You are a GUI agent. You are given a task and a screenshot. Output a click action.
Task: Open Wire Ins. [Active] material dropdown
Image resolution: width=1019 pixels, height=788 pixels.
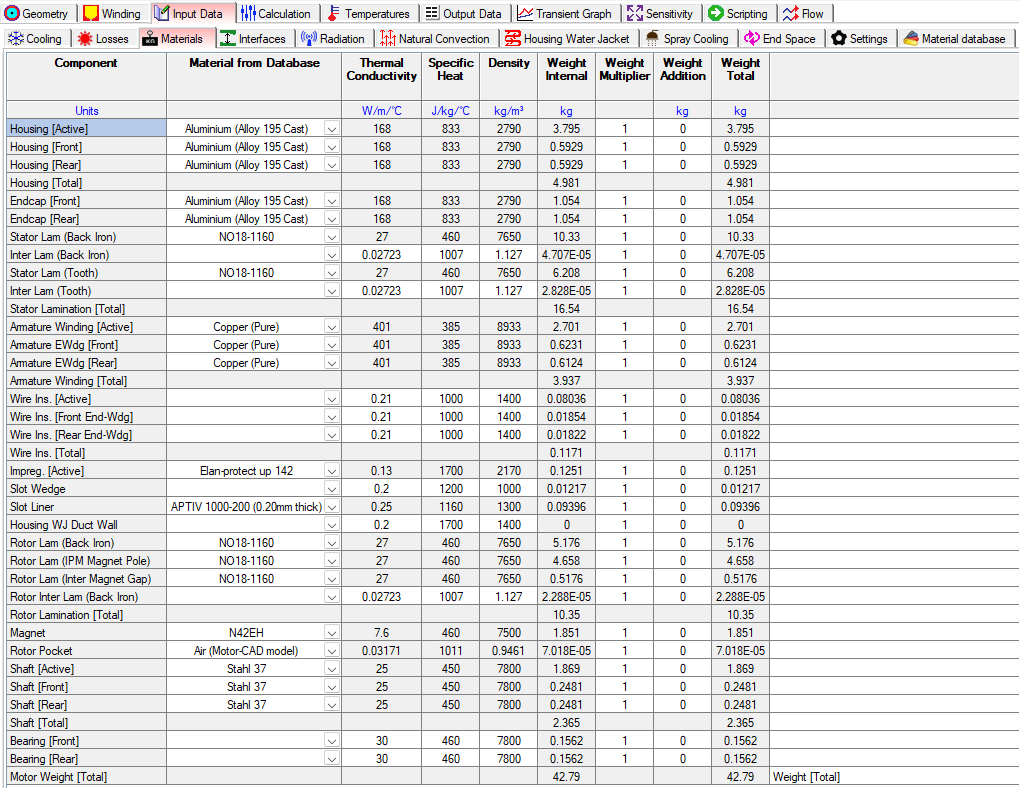point(331,399)
